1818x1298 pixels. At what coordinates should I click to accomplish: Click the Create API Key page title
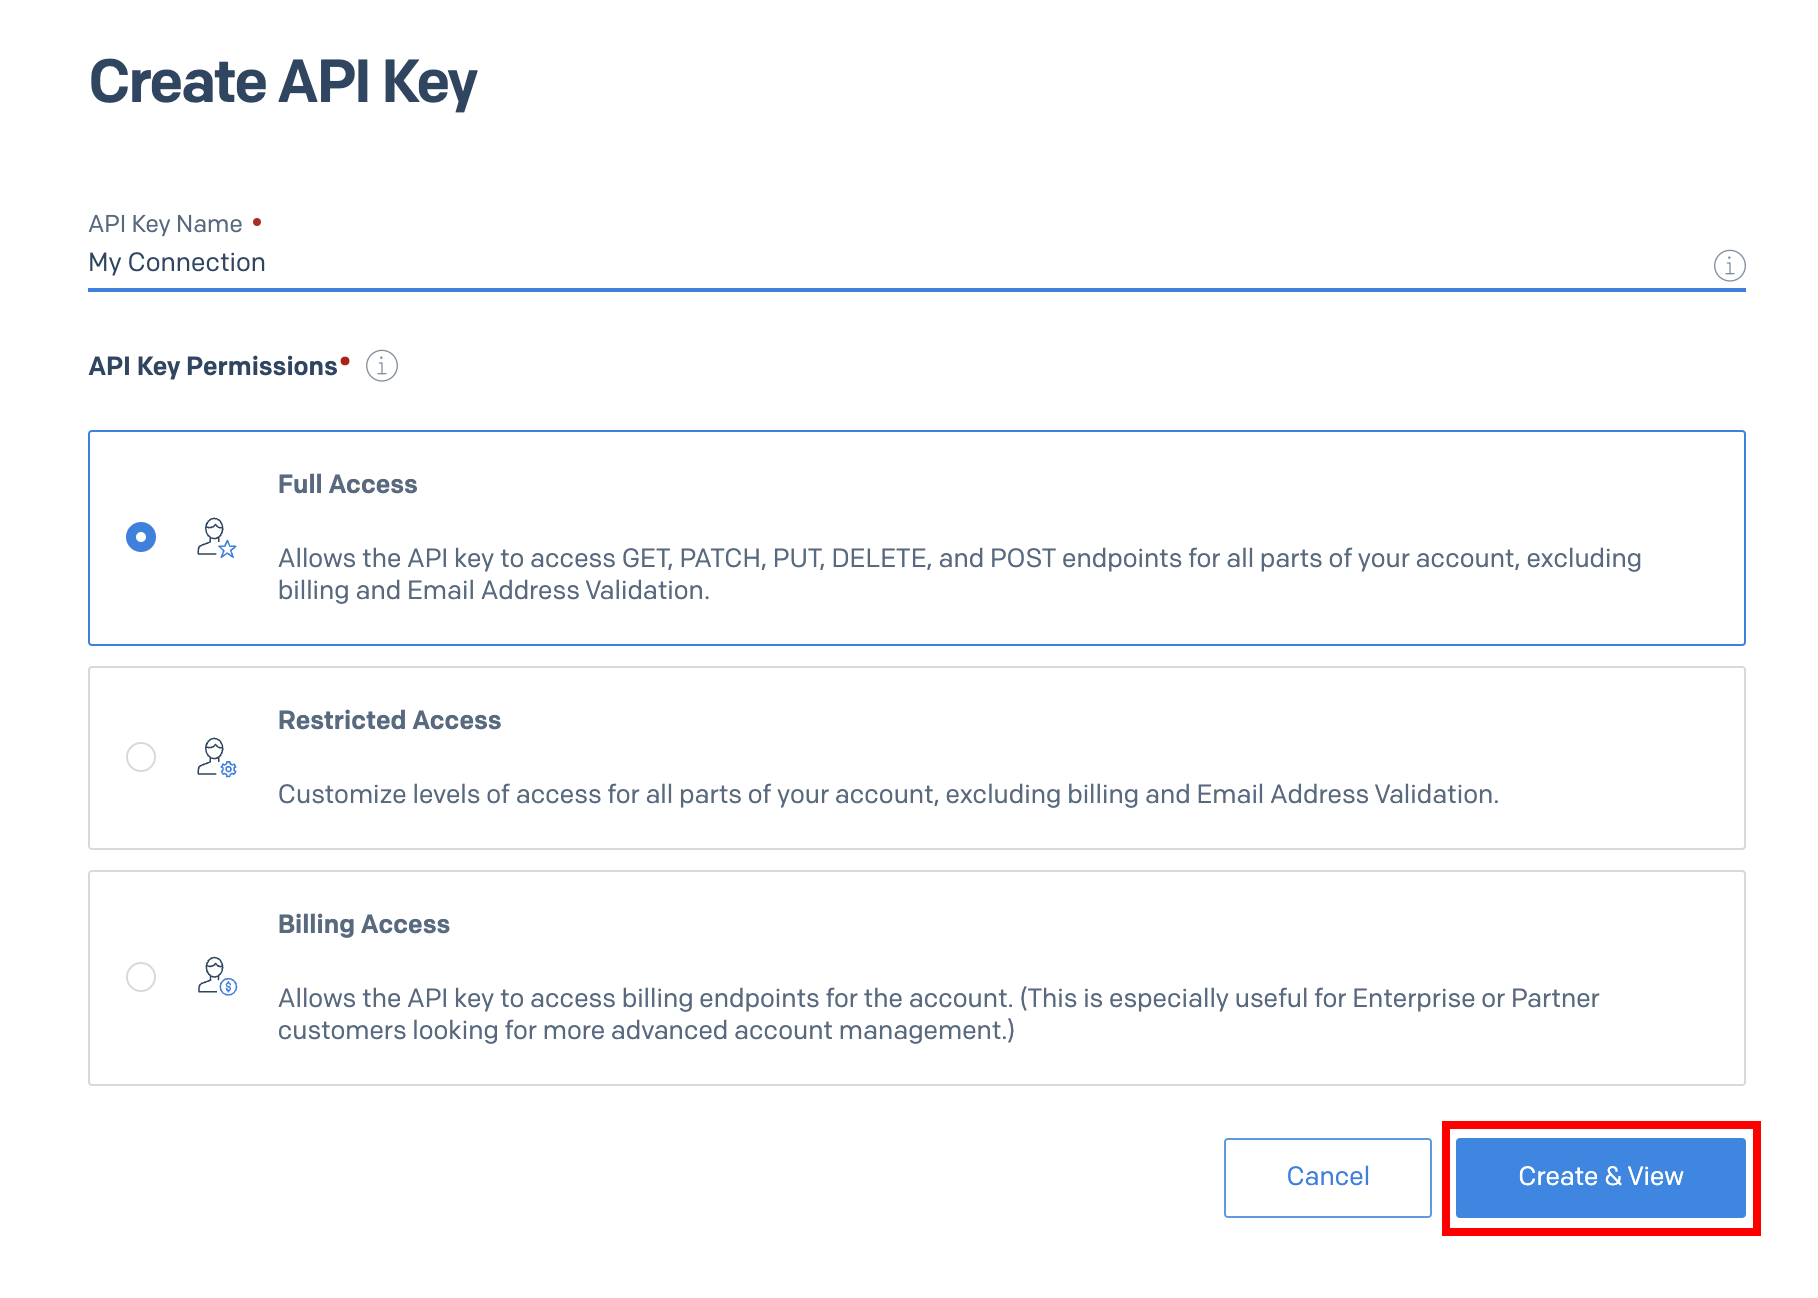pyautogui.click(x=283, y=82)
